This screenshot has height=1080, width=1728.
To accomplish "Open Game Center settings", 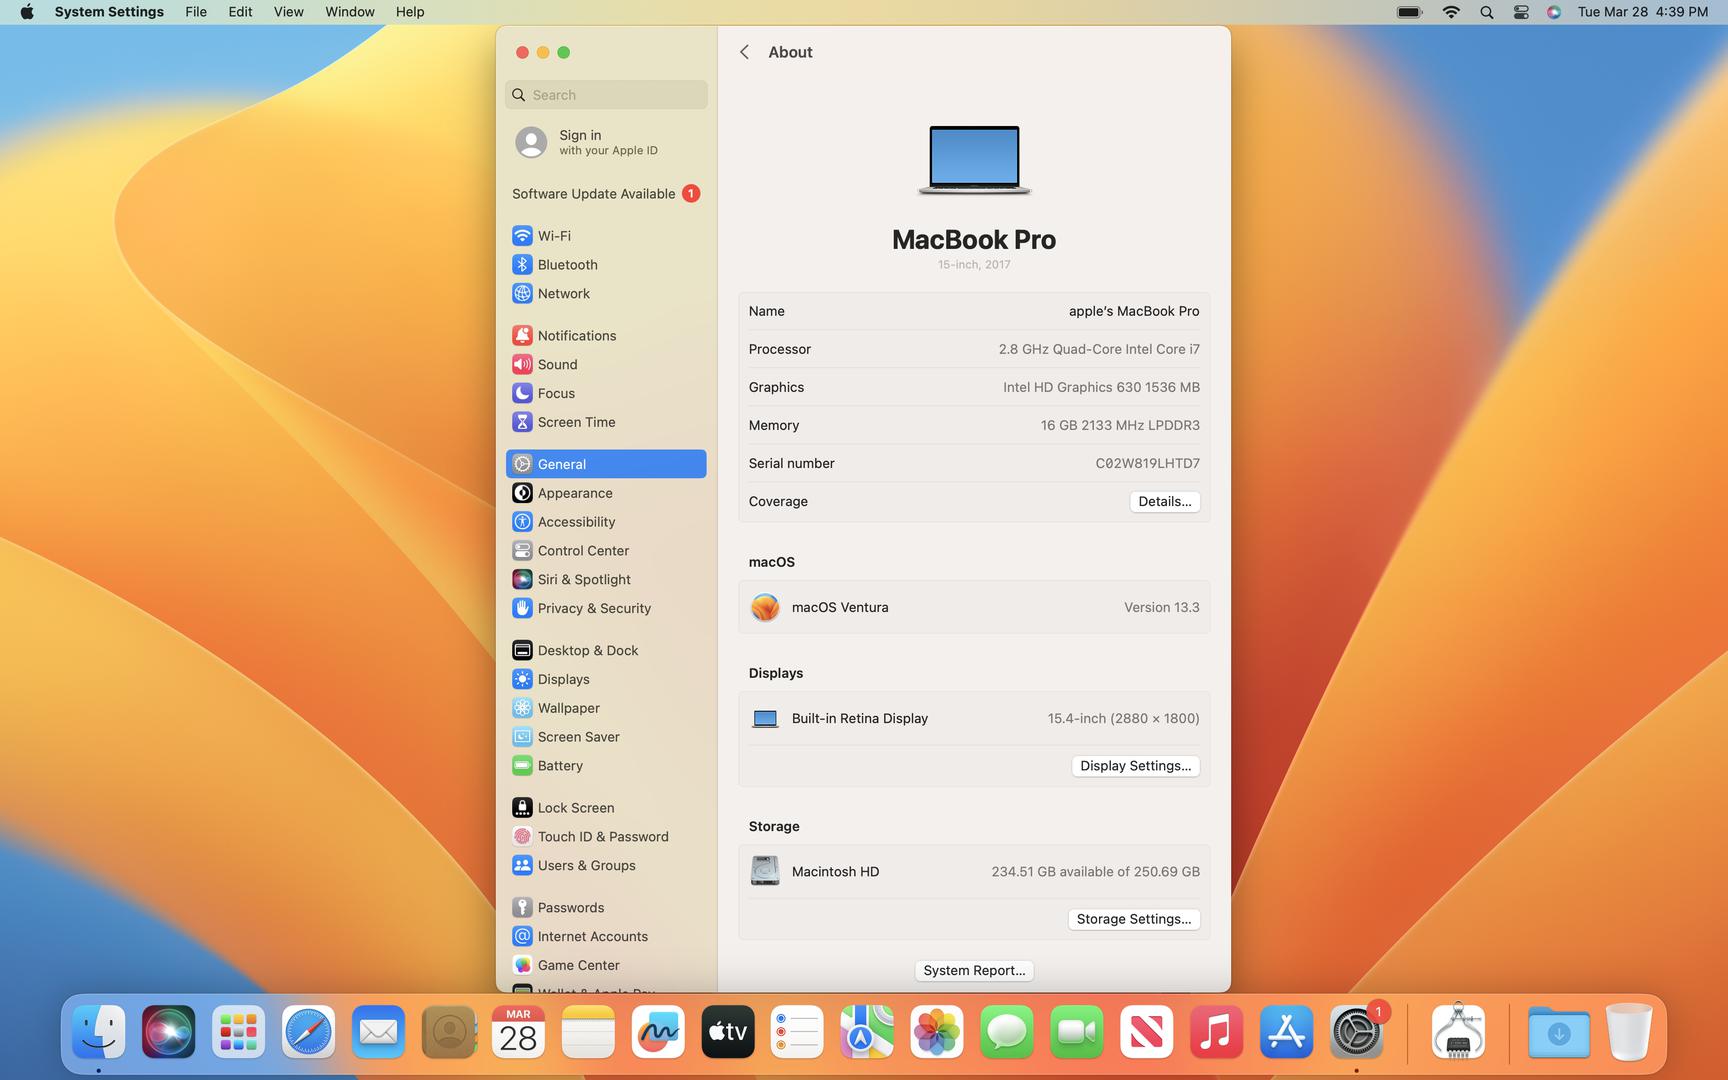I will pos(606,966).
